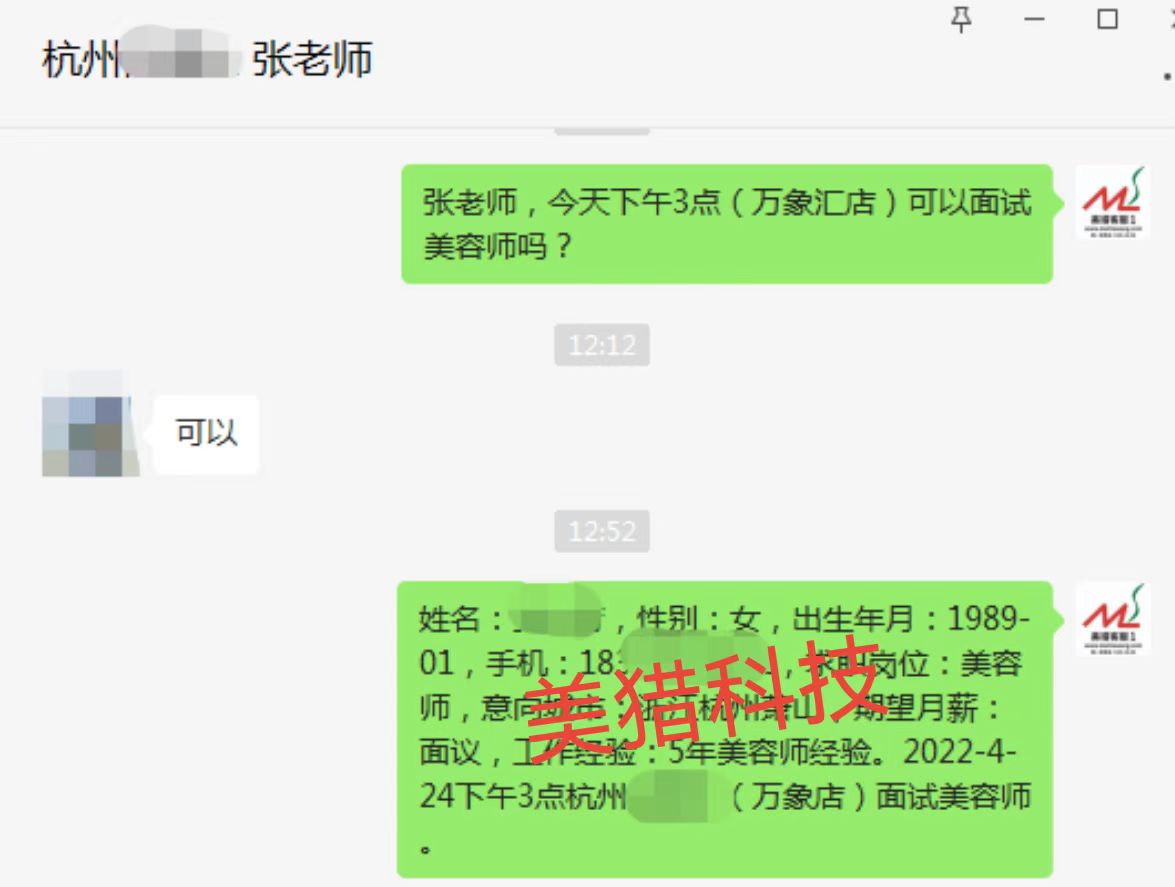Pin the chat window on top
This screenshot has width=1175, height=887.
point(961,19)
